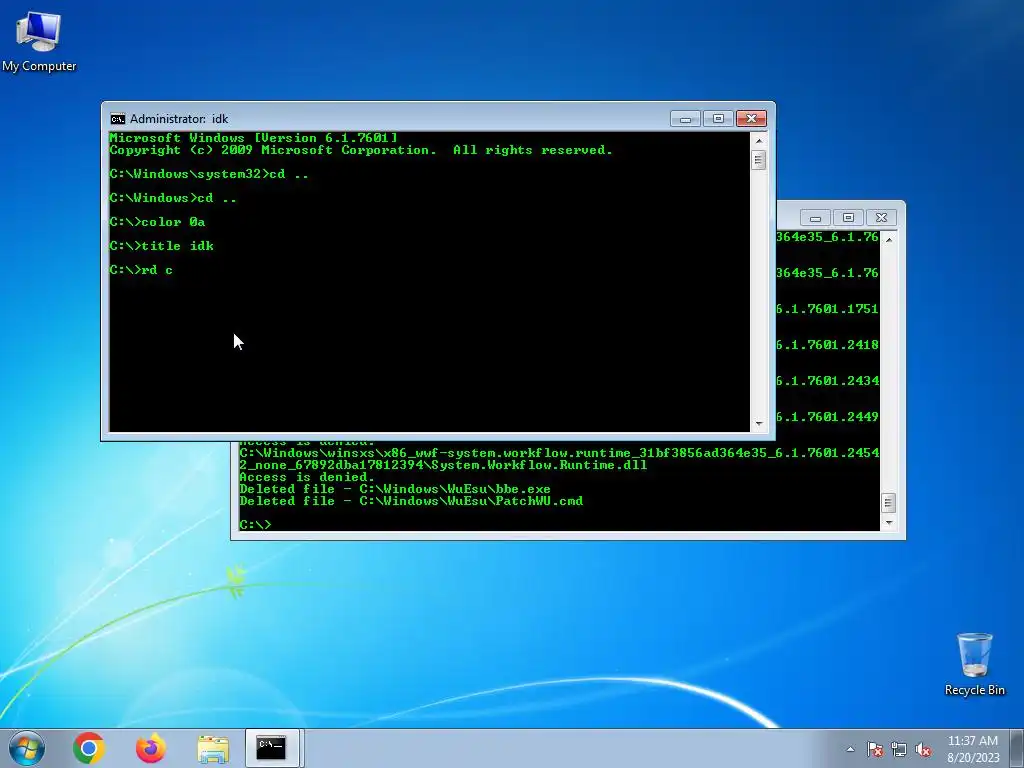Click the idk window scrollbar up arrow
This screenshot has height=768, width=1024.
758,140
